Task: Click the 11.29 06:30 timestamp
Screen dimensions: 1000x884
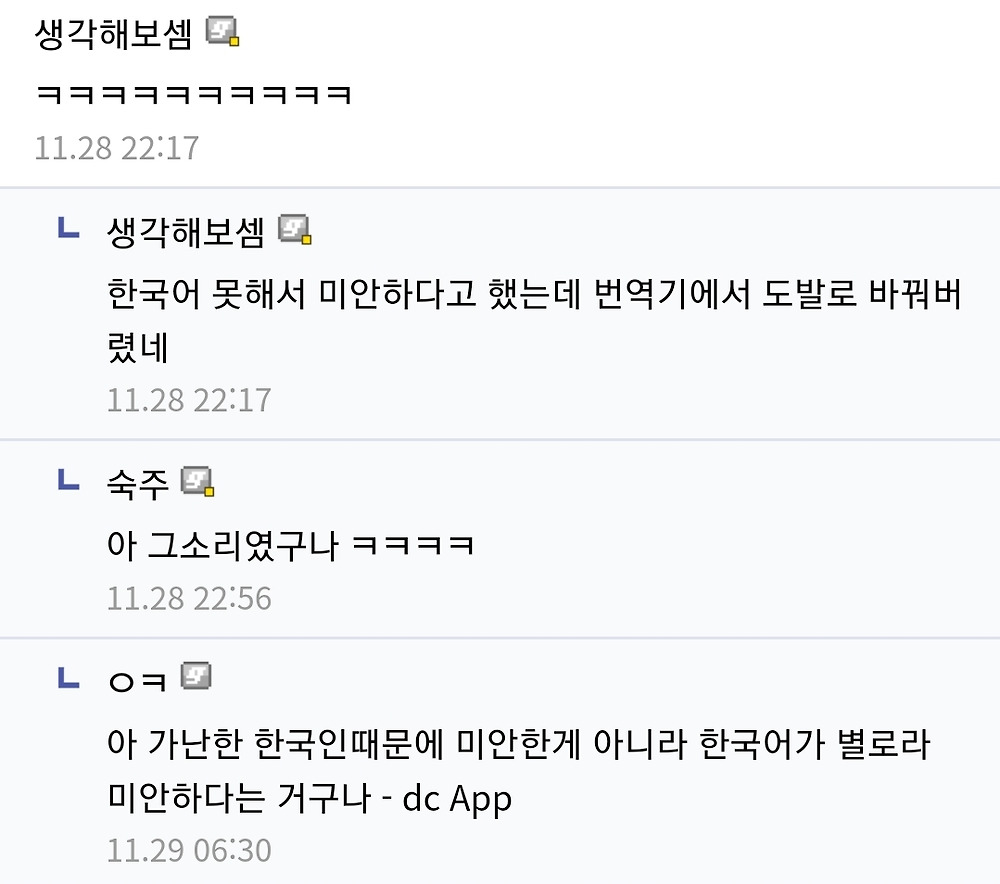Action: point(189,850)
